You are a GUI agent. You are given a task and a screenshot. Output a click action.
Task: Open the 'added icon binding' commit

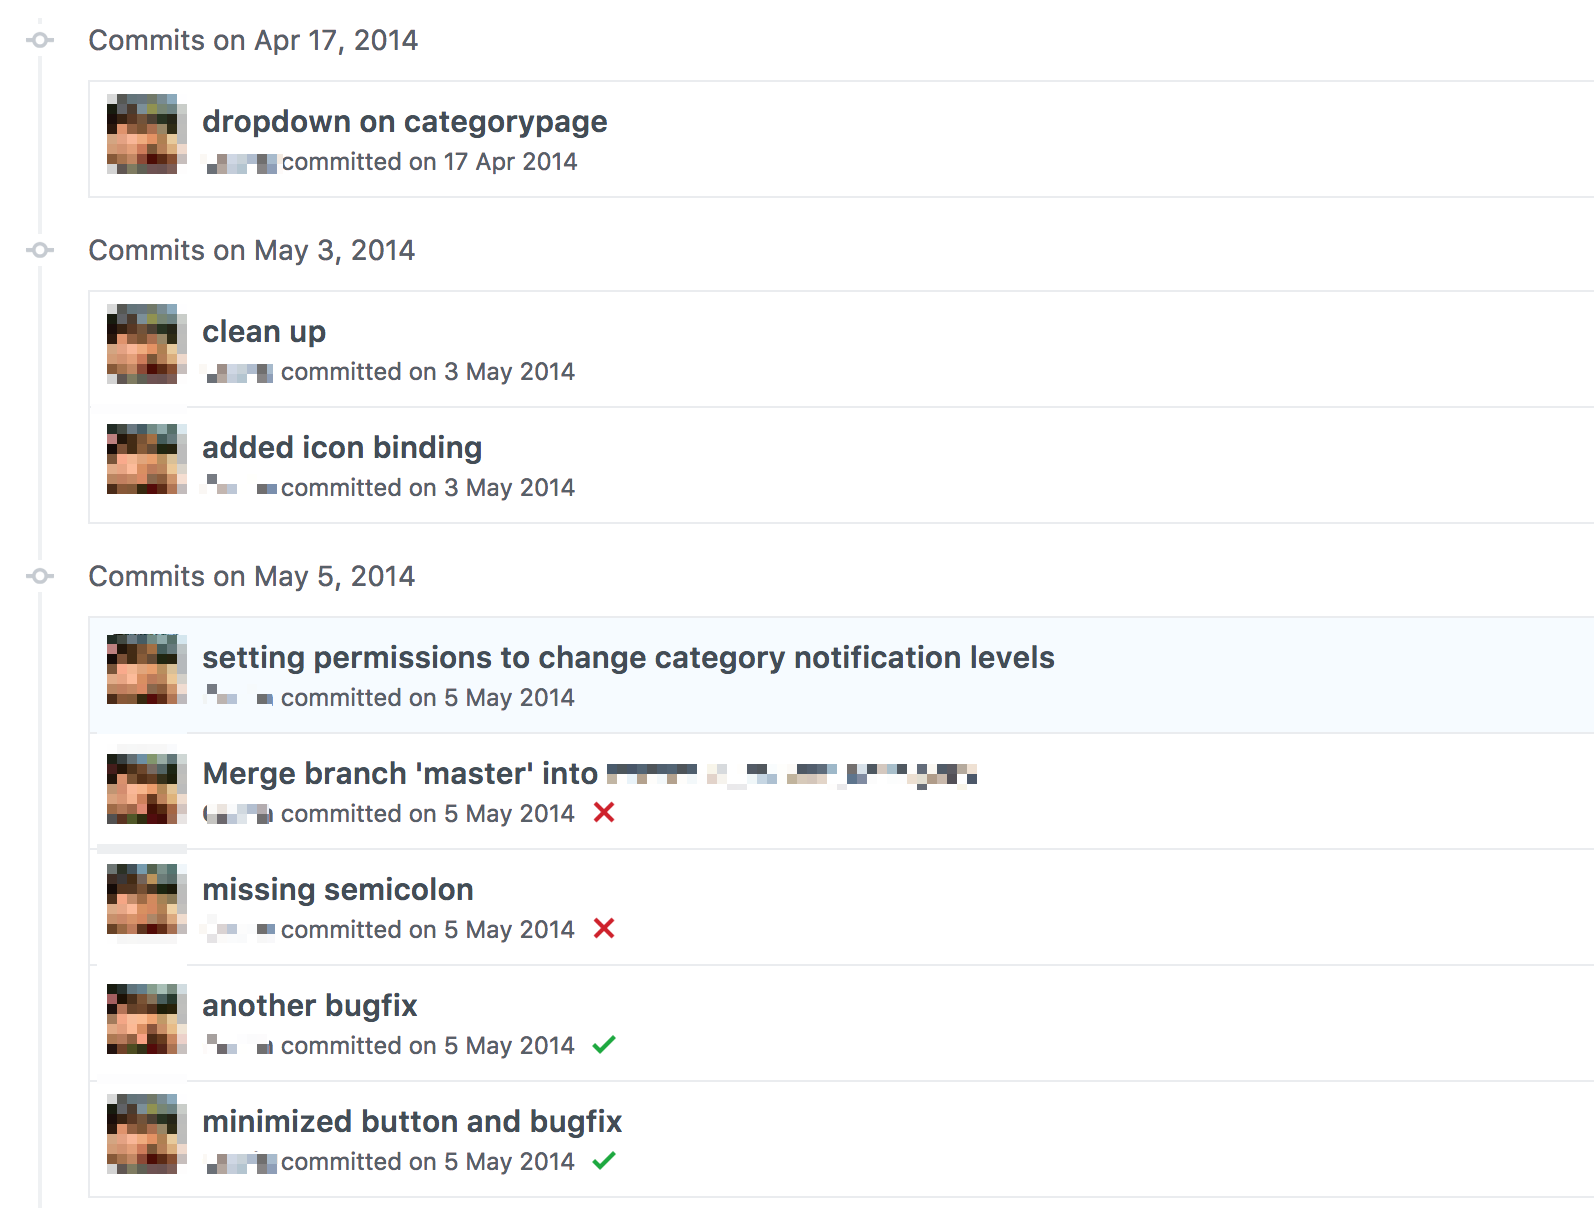[x=342, y=447]
